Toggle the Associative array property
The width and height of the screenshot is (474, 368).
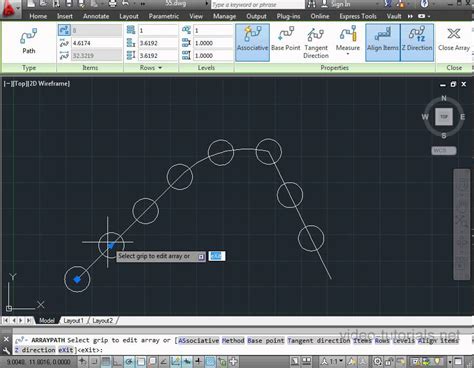252,42
